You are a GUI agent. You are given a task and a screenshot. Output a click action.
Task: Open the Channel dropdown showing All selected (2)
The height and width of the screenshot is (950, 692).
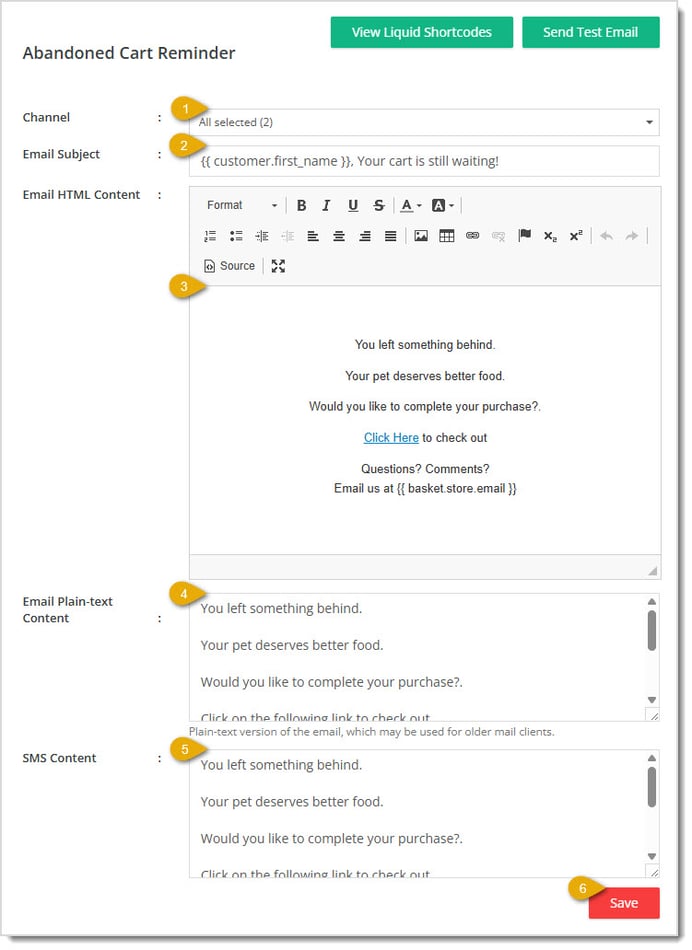[424, 122]
